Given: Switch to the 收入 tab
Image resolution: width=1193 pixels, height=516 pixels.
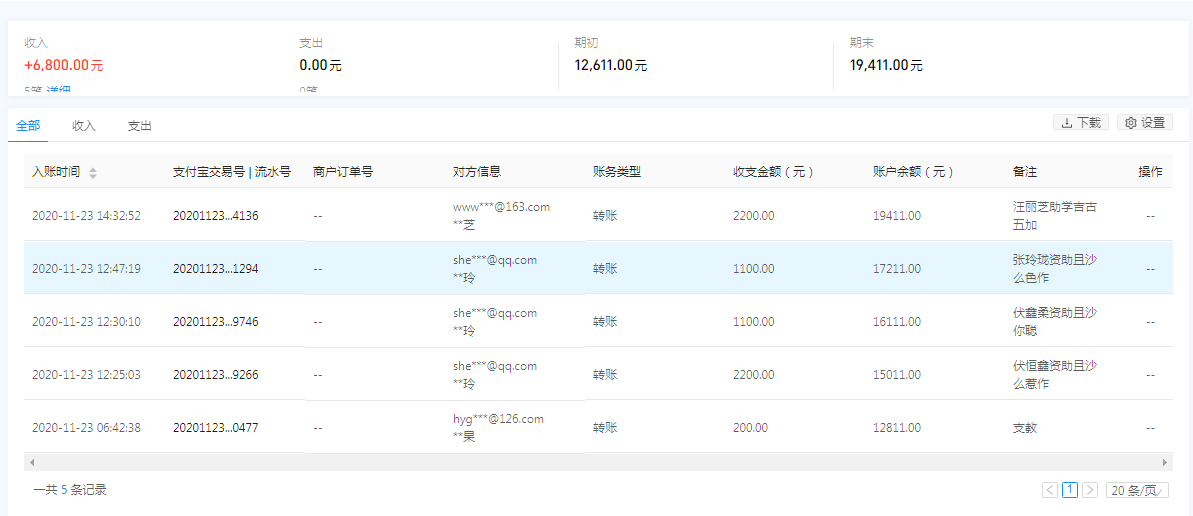Looking at the screenshot, I should tap(84, 126).
